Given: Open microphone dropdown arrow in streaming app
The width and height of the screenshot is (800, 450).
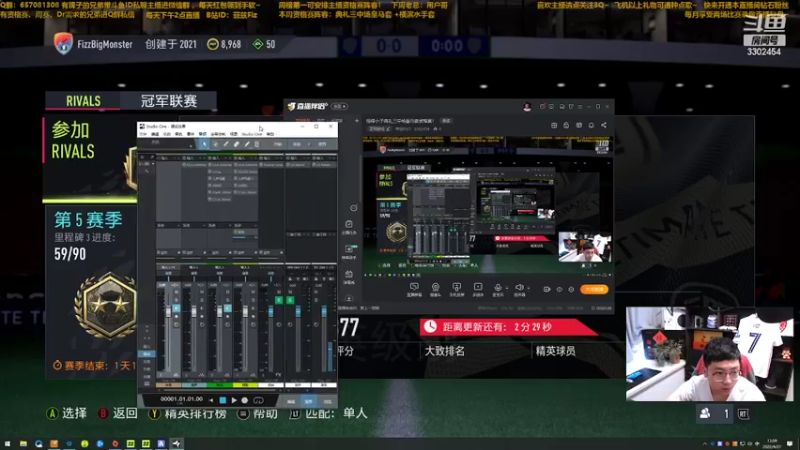Looking at the screenshot, I should [x=507, y=288].
